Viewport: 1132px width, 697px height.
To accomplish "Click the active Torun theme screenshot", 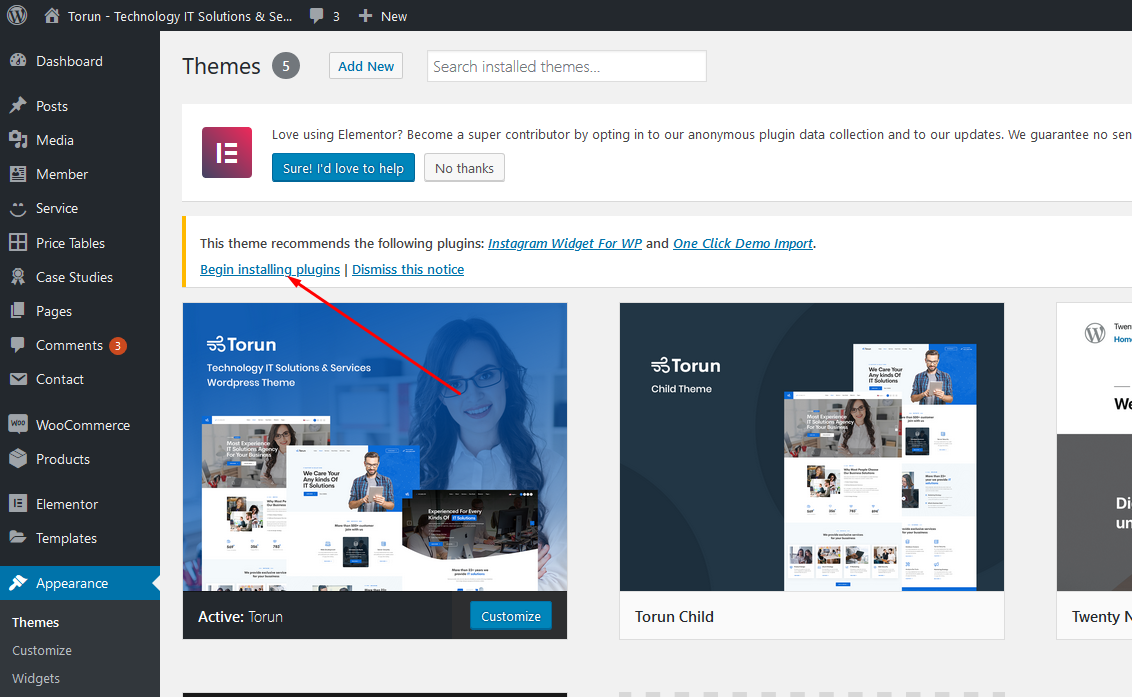I will pos(375,447).
